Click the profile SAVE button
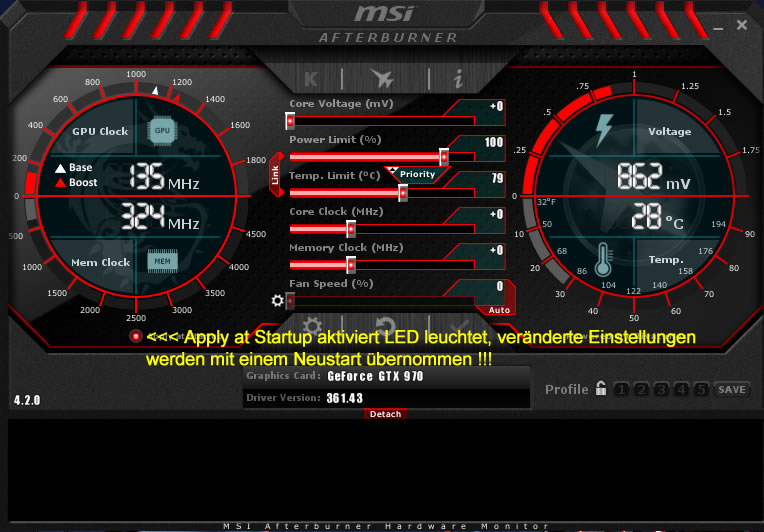 click(x=731, y=389)
